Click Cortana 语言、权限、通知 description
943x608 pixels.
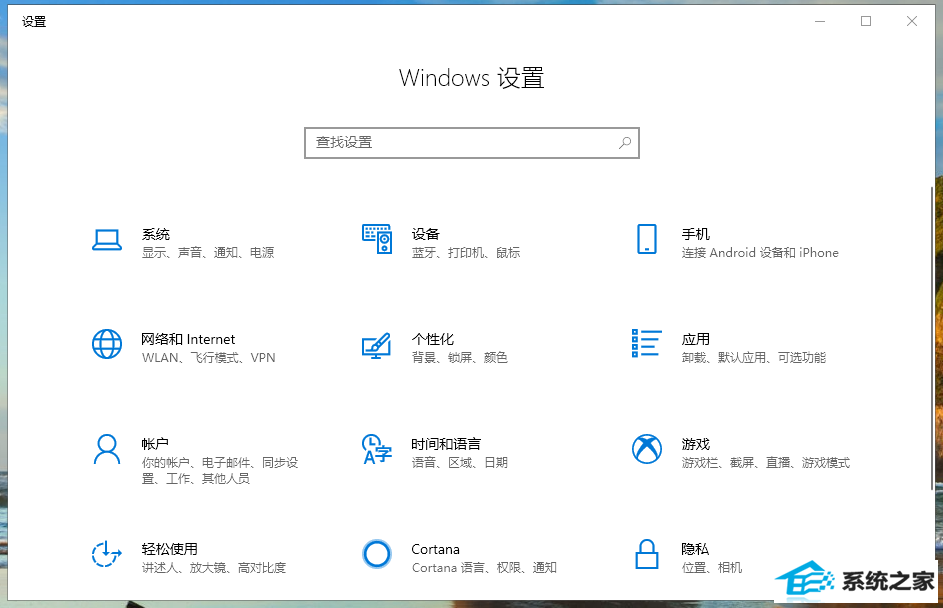(484, 568)
